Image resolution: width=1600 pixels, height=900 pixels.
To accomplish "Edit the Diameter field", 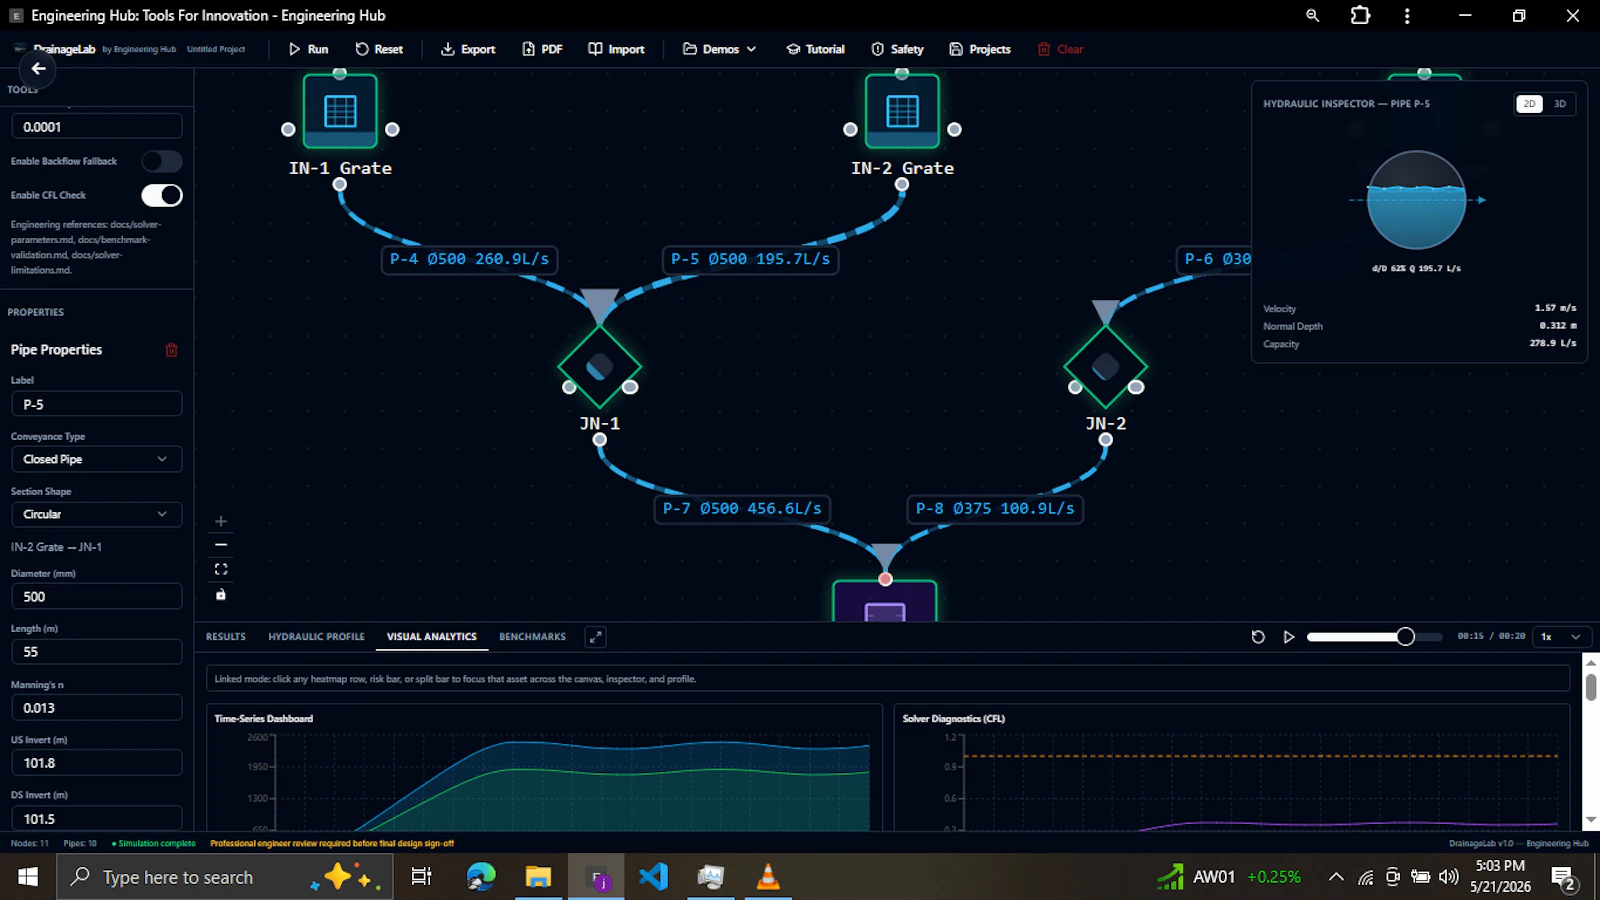I will click(97, 596).
